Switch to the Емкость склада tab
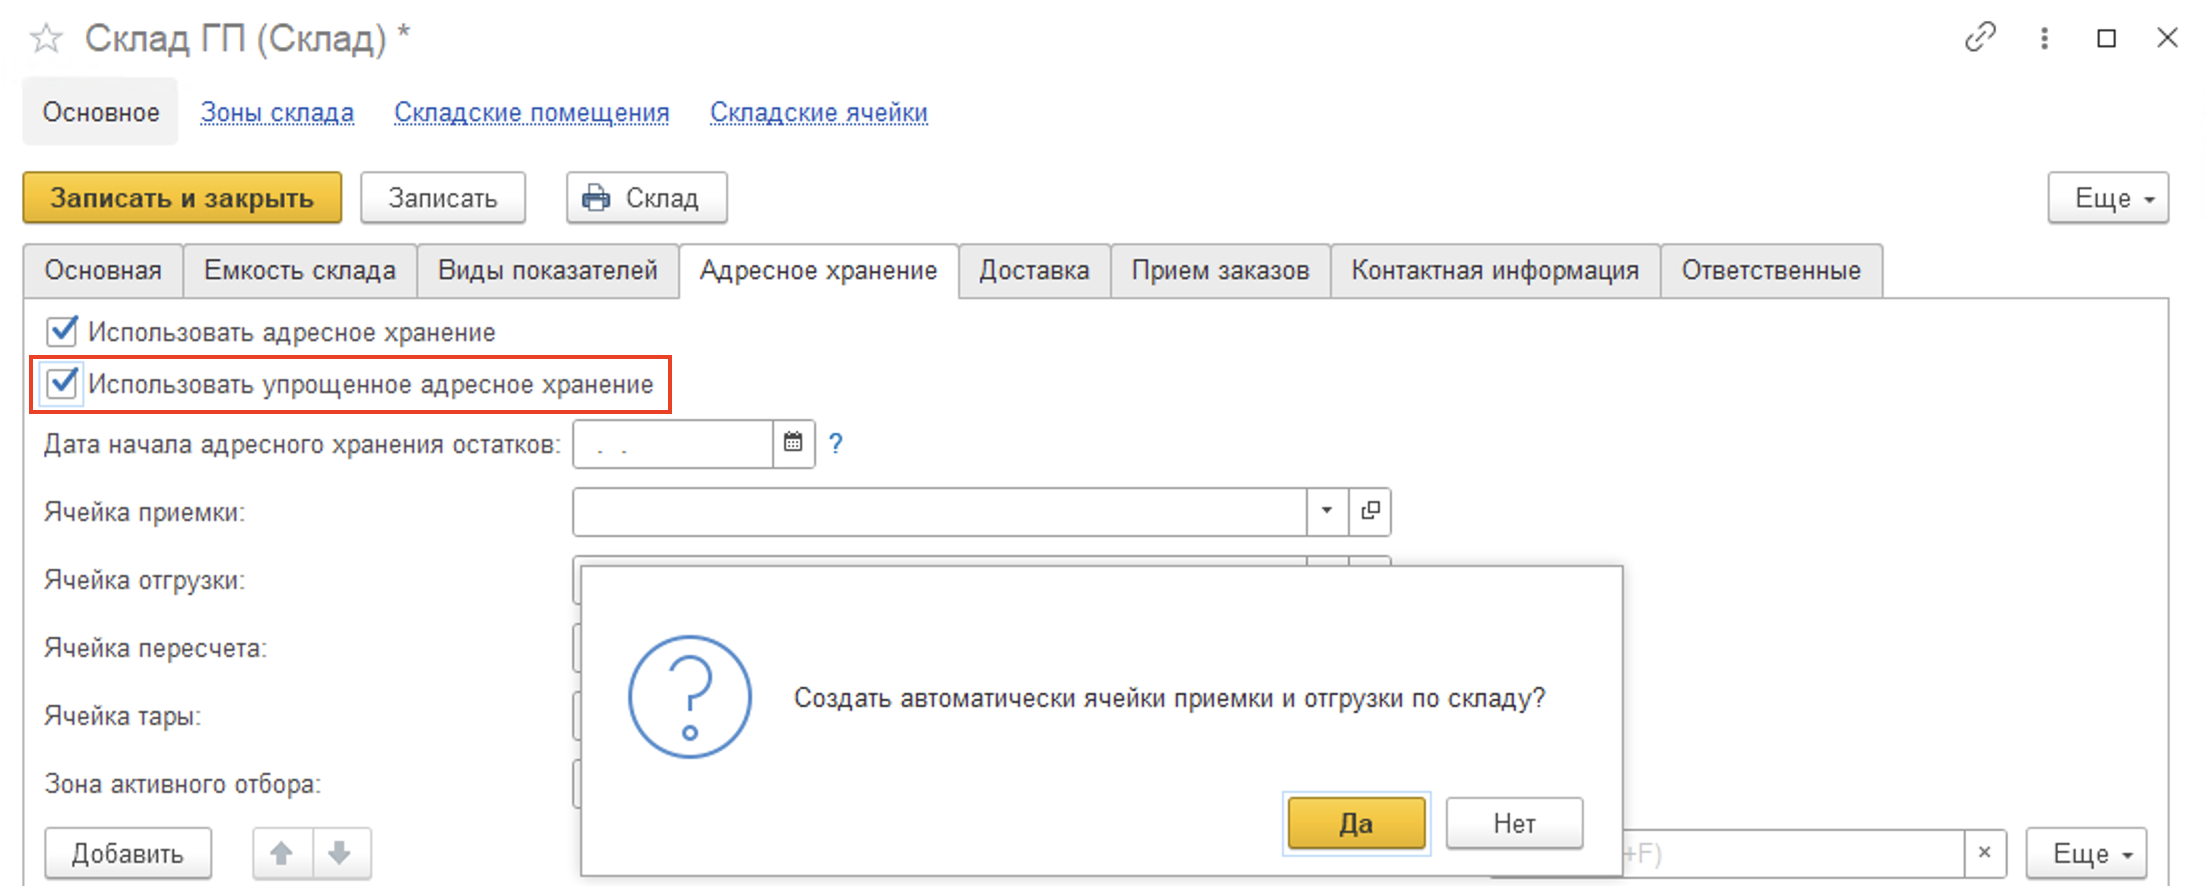2206x886 pixels. (x=299, y=271)
